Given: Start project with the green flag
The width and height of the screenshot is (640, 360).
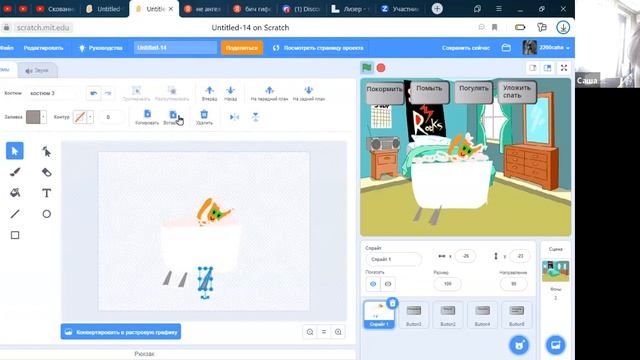Looking at the screenshot, I should click(367, 68).
